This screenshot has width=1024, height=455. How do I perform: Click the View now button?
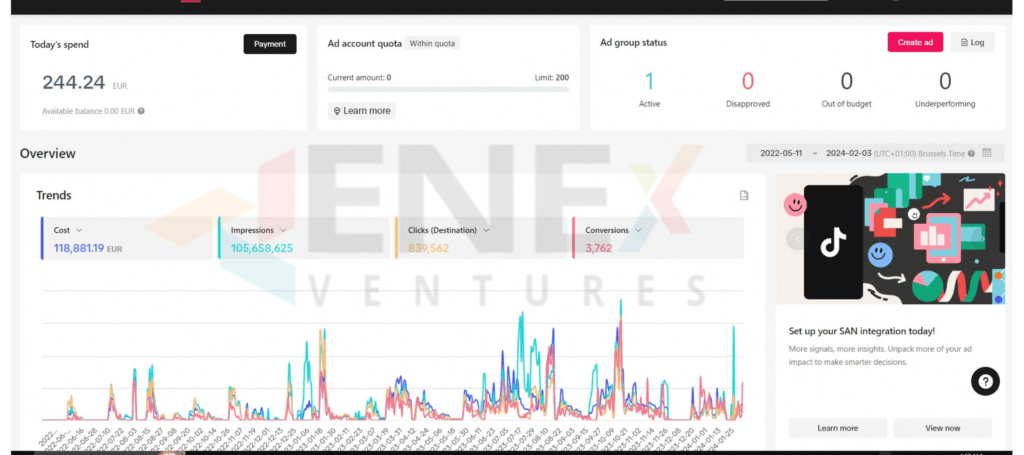pyautogui.click(x=942, y=428)
